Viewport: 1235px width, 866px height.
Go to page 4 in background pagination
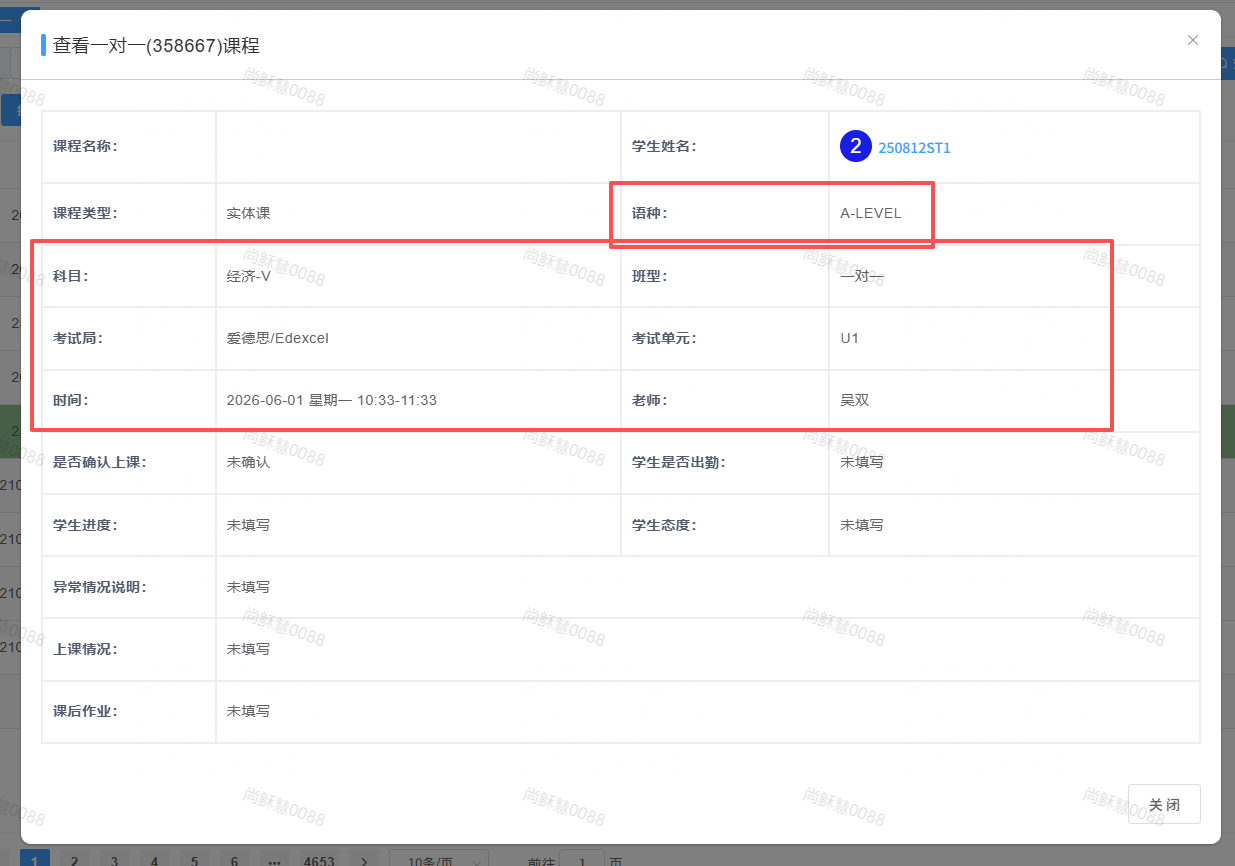154,860
